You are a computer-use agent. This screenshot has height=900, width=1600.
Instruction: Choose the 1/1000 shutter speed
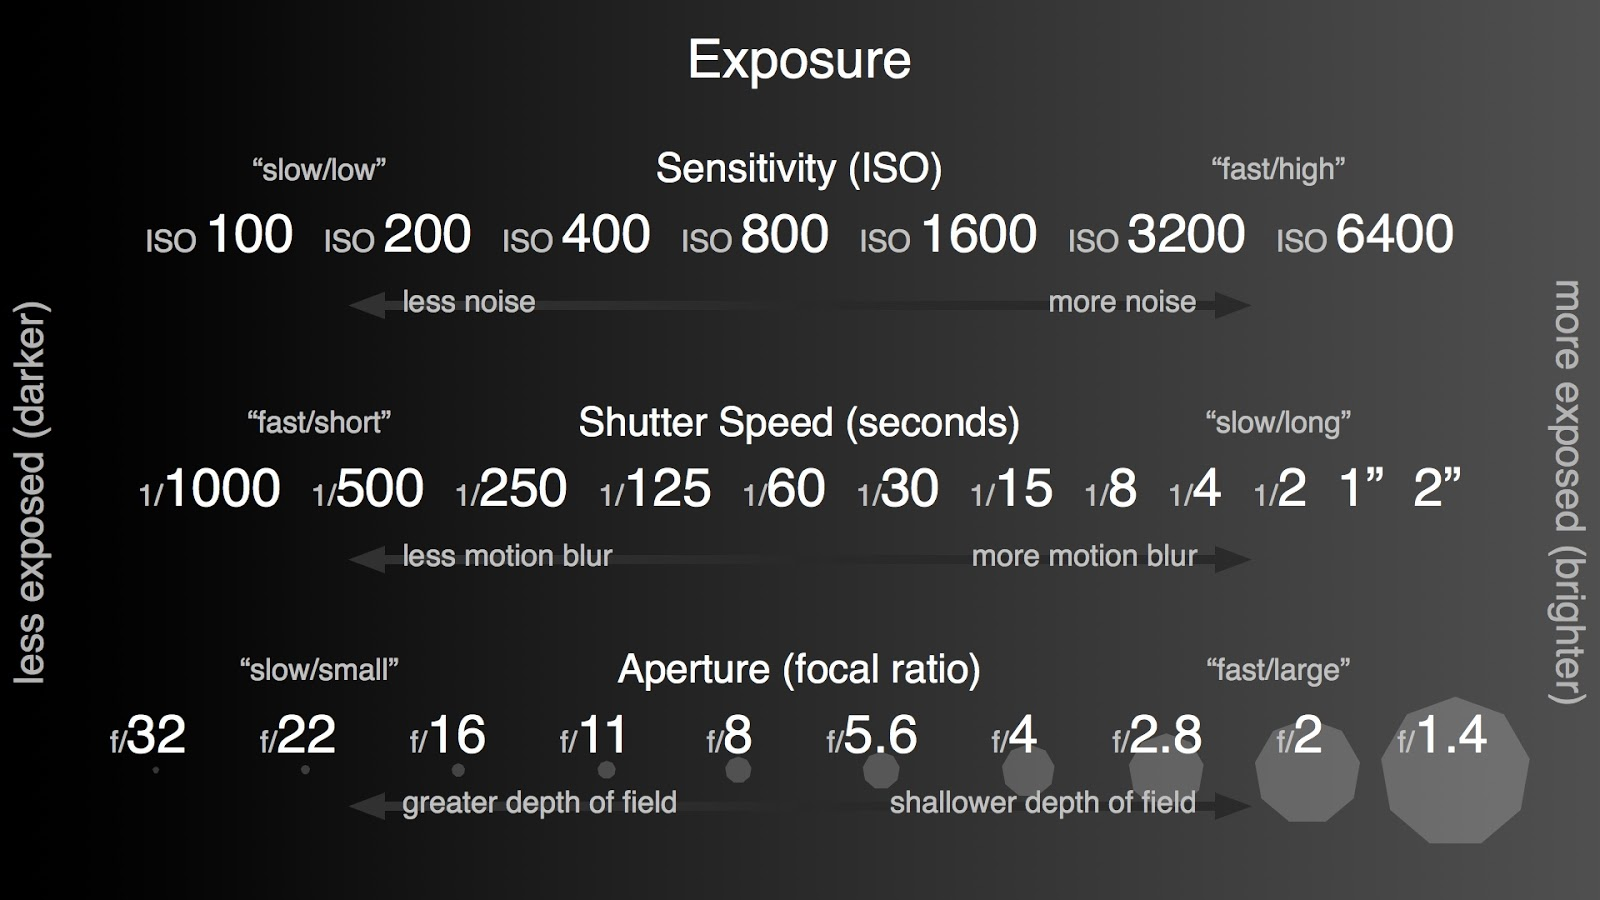(210, 490)
